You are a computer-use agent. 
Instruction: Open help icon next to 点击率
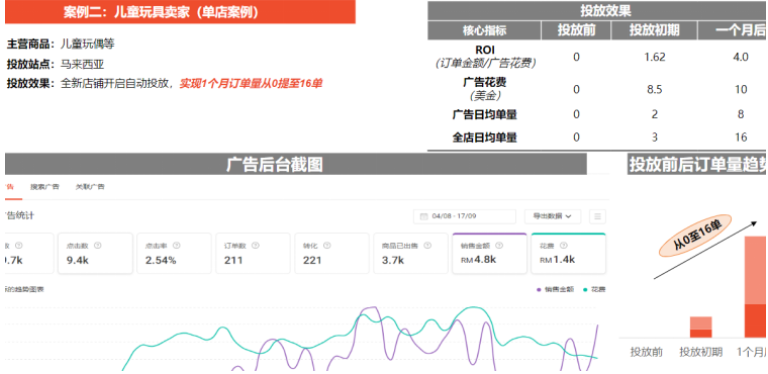click(177, 245)
